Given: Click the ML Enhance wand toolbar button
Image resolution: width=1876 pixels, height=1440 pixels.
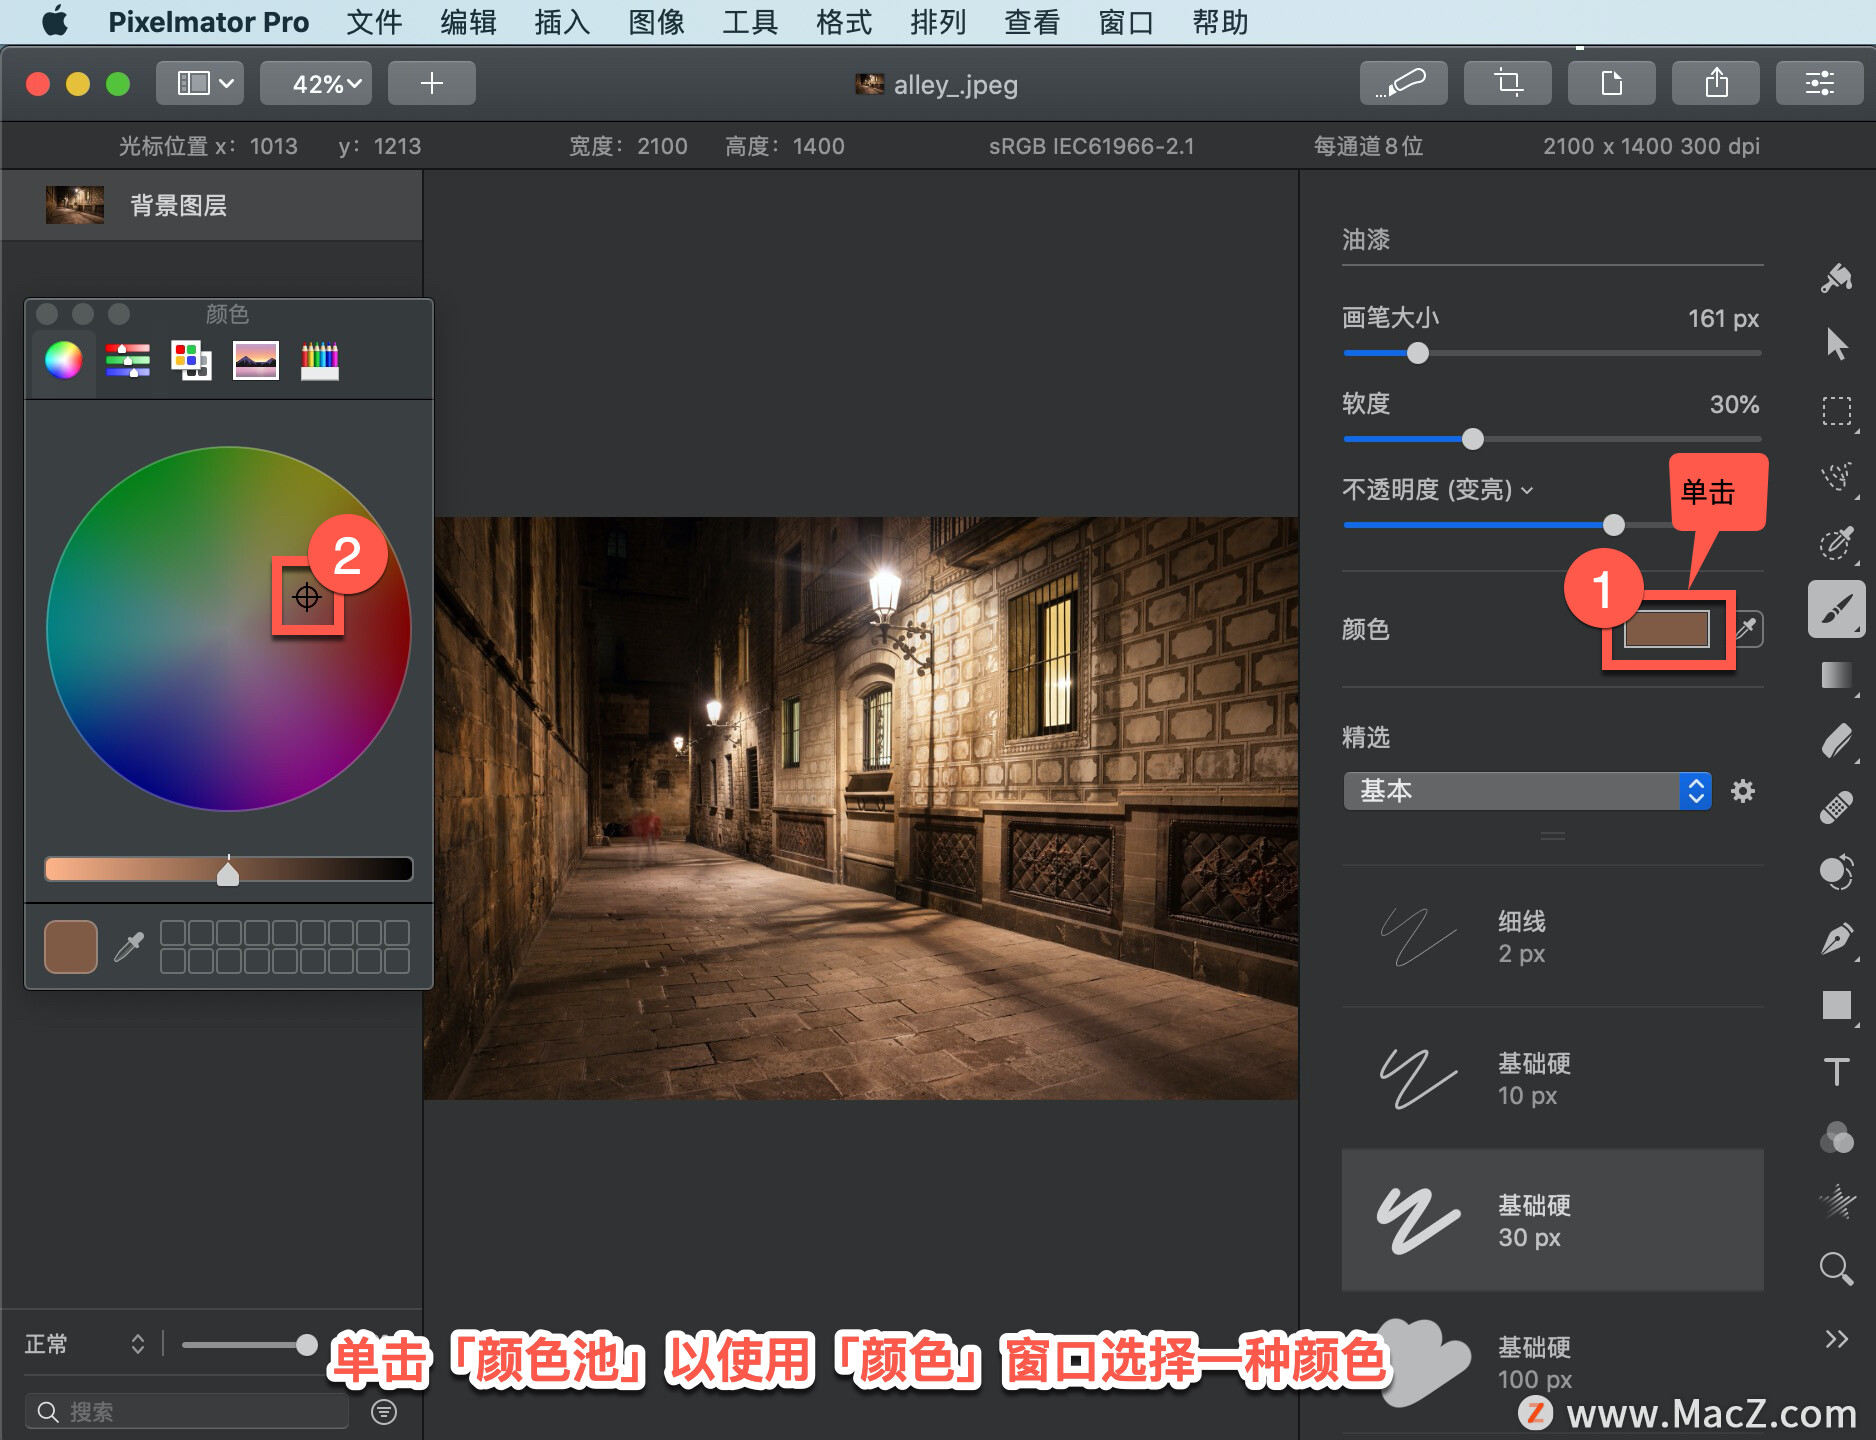Looking at the screenshot, I should click(x=1403, y=83).
